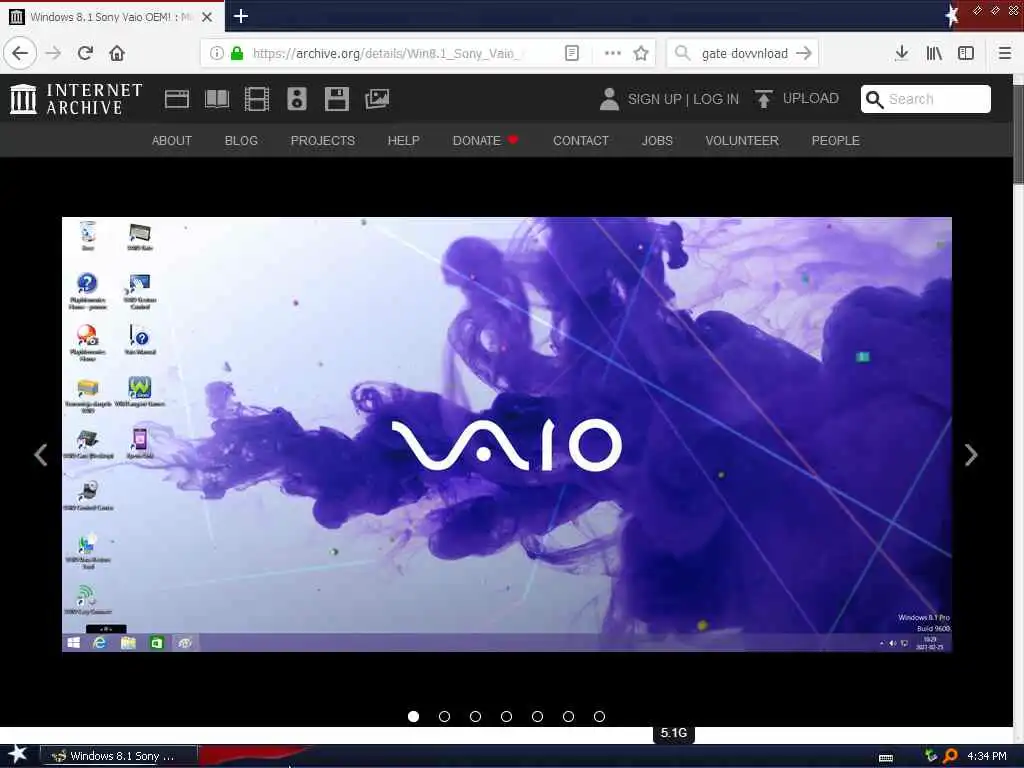Click the browser forward arrow

54,53
